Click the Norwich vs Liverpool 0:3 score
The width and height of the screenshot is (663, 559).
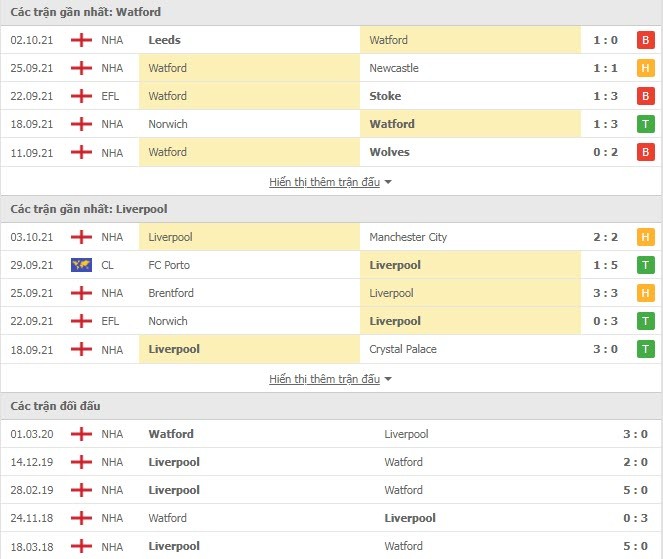click(x=605, y=321)
